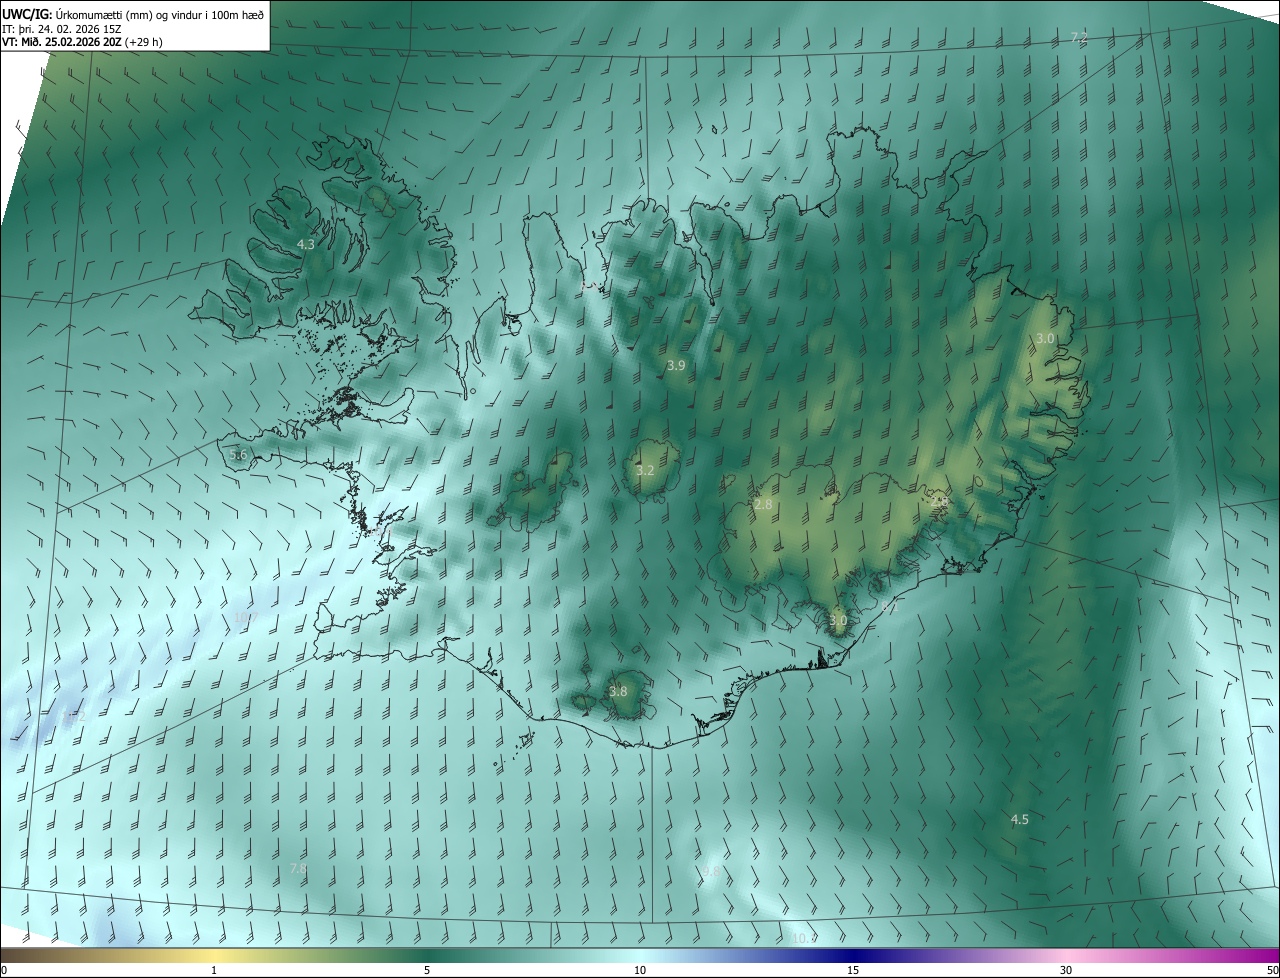The width and height of the screenshot is (1280, 978).
Task: Click the 3.9 value label in north-central Iceland
Action: click(x=676, y=366)
